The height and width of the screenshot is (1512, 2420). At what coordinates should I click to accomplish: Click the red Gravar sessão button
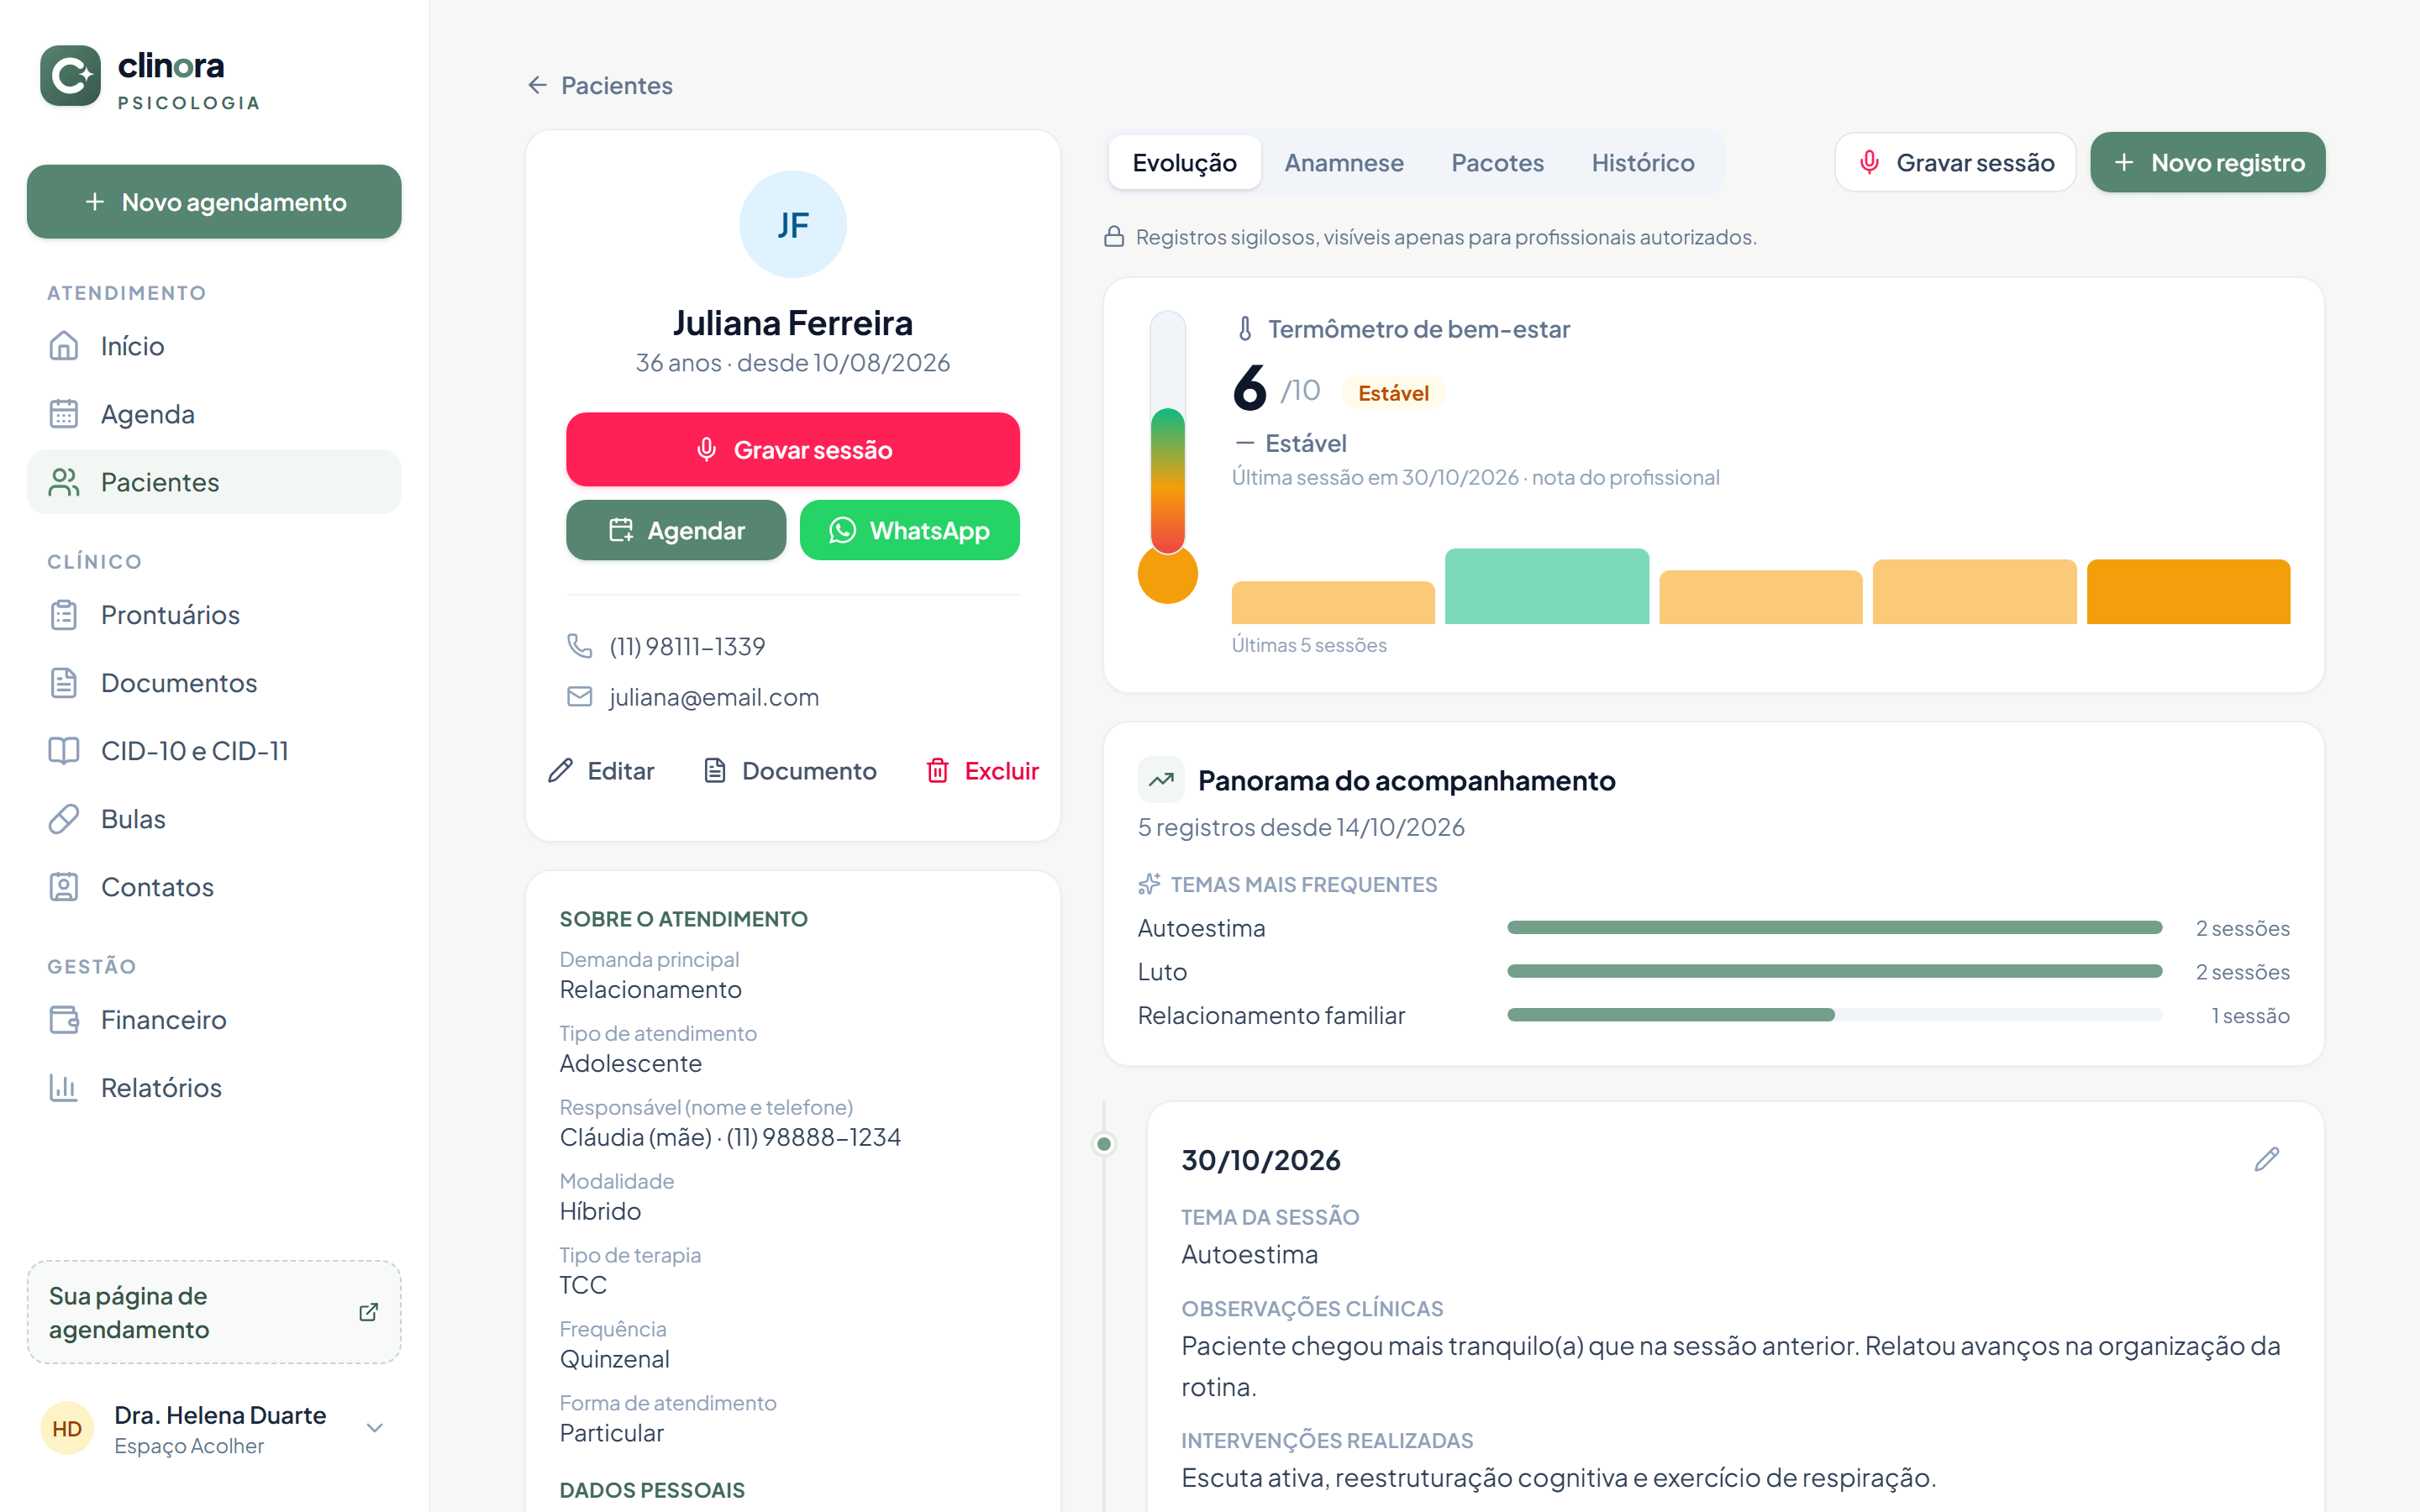(792, 450)
